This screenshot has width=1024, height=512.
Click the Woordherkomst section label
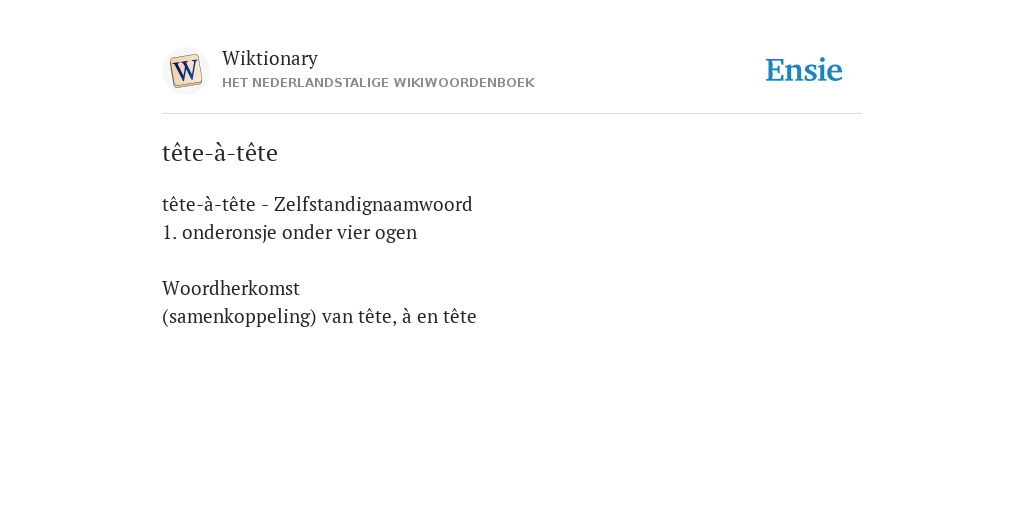coord(231,289)
